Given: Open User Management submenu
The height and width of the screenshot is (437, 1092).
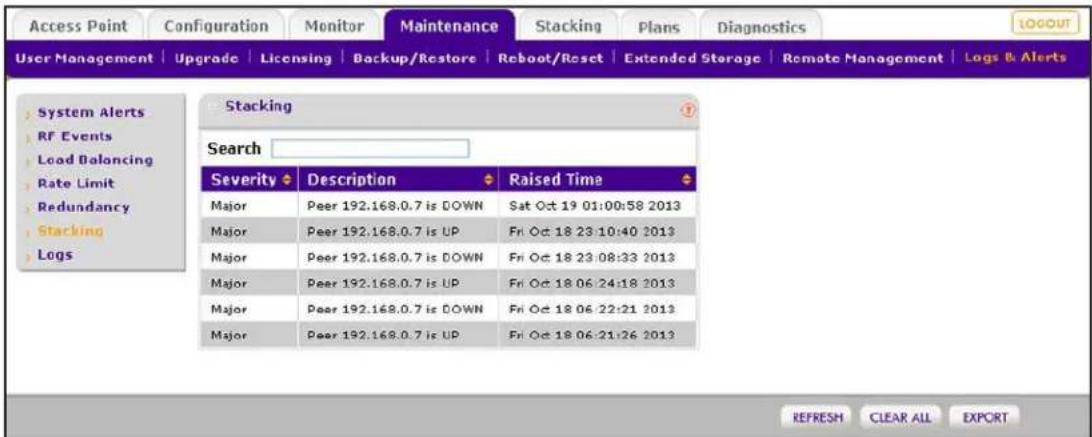Looking at the screenshot, I should click(x=86, y=56).
